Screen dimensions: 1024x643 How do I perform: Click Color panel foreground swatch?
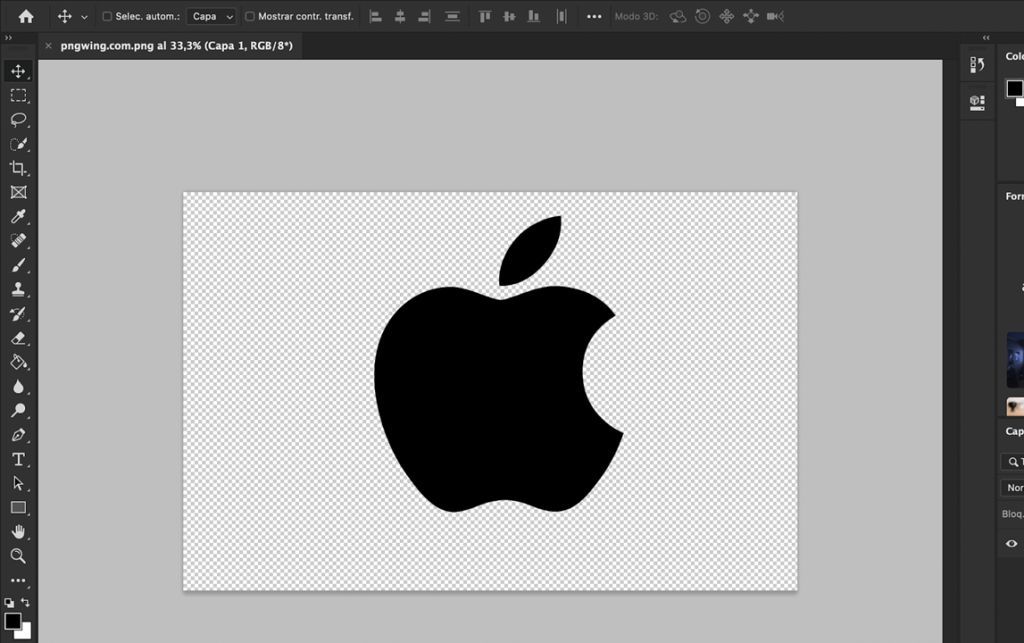click(x=1014, y=88)
